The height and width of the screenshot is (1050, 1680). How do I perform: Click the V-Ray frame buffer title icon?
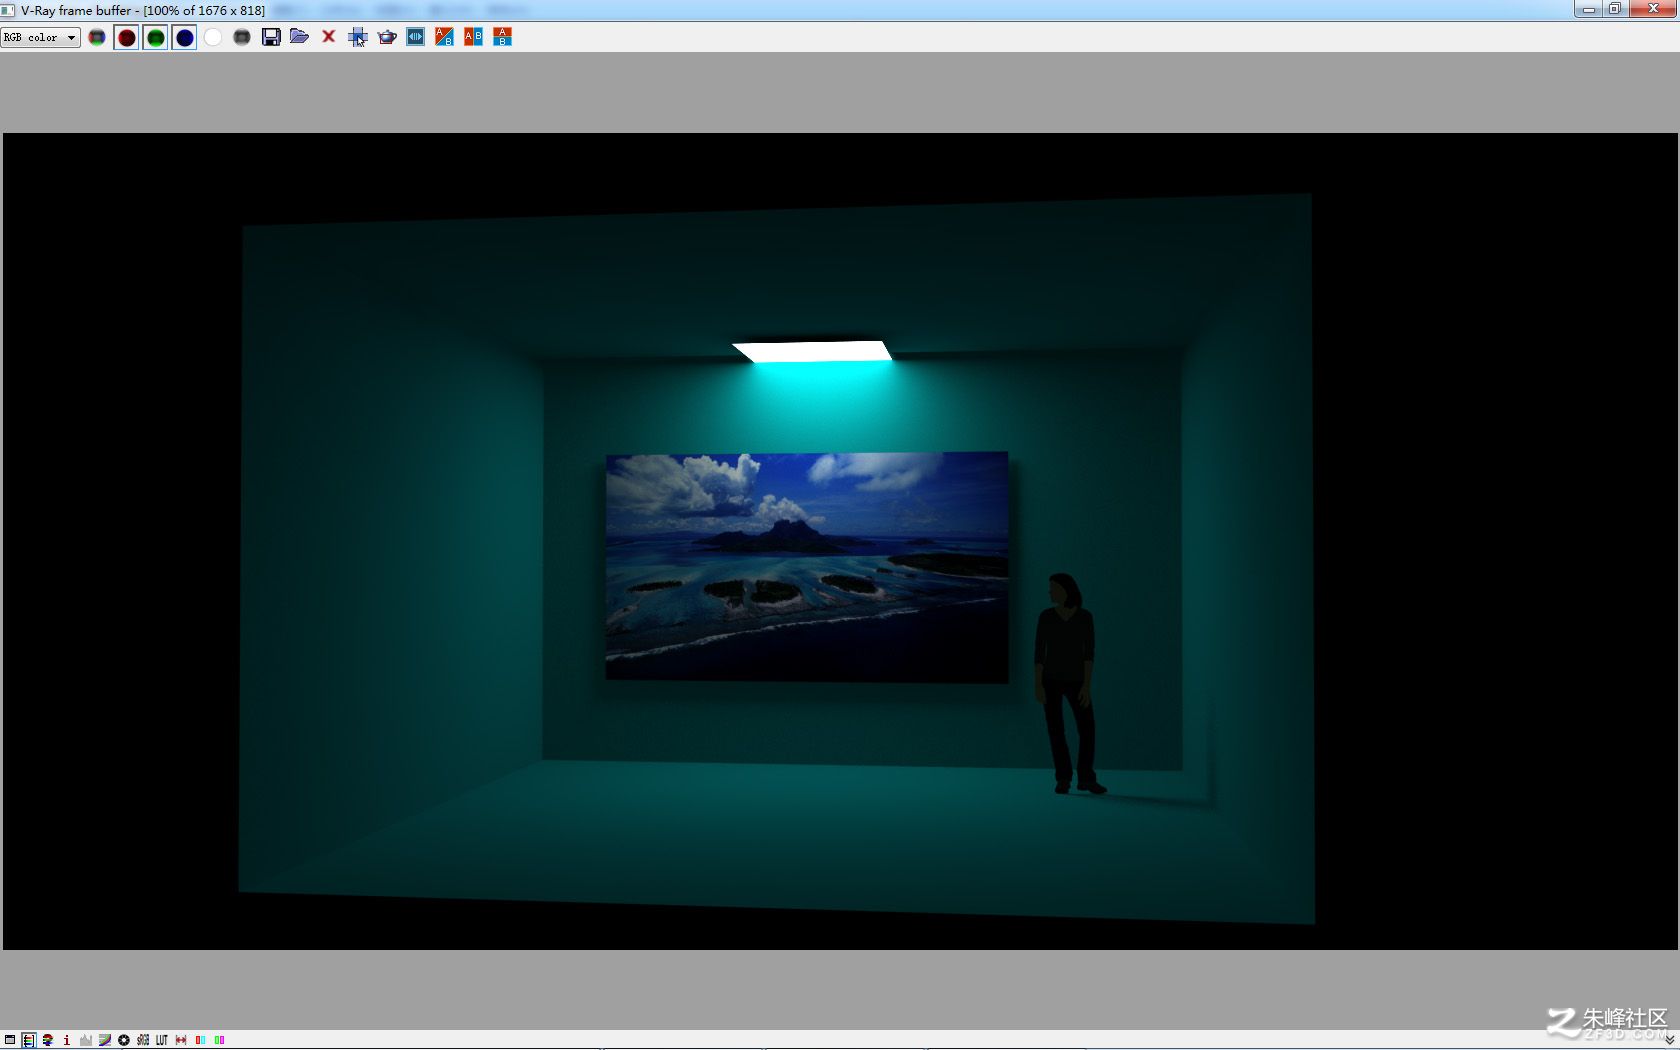point(9,10)
